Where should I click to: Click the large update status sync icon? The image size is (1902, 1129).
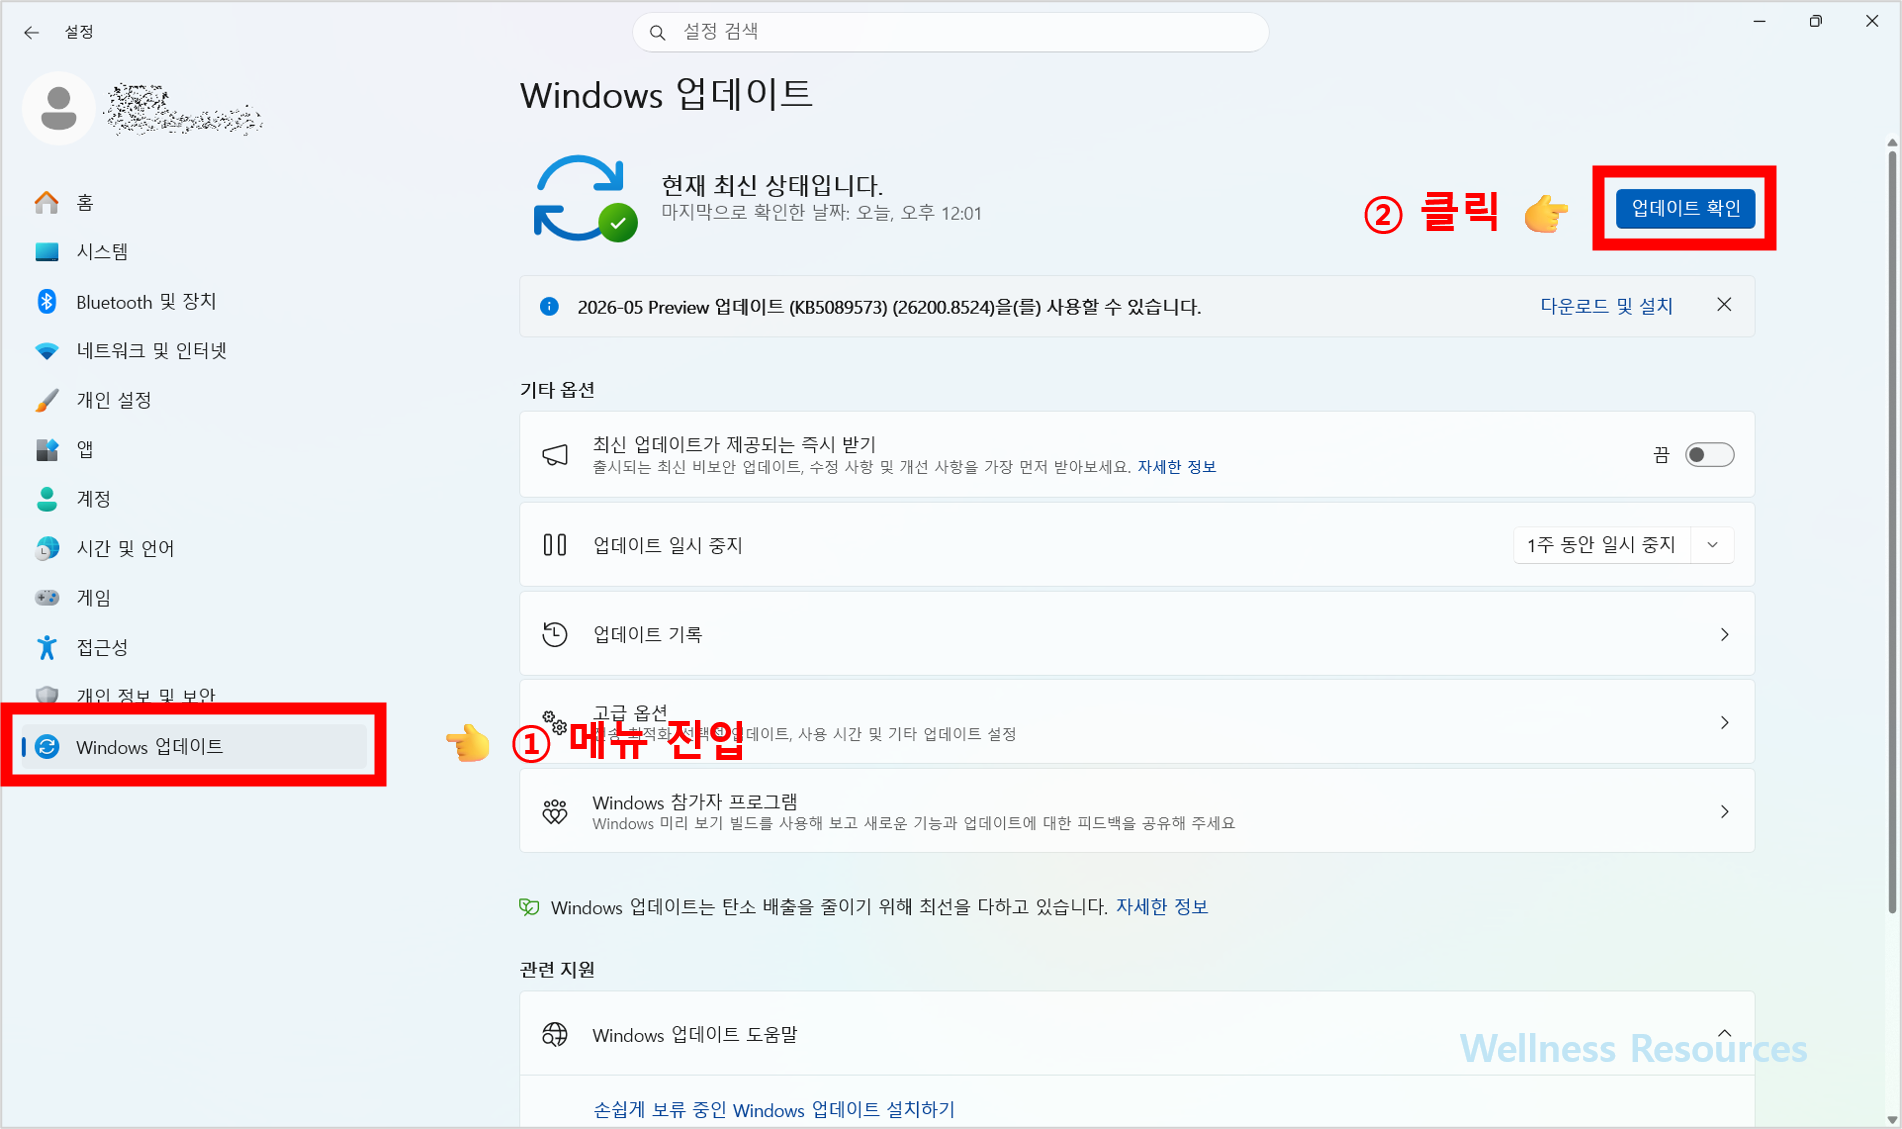click(x=584, y=198)
